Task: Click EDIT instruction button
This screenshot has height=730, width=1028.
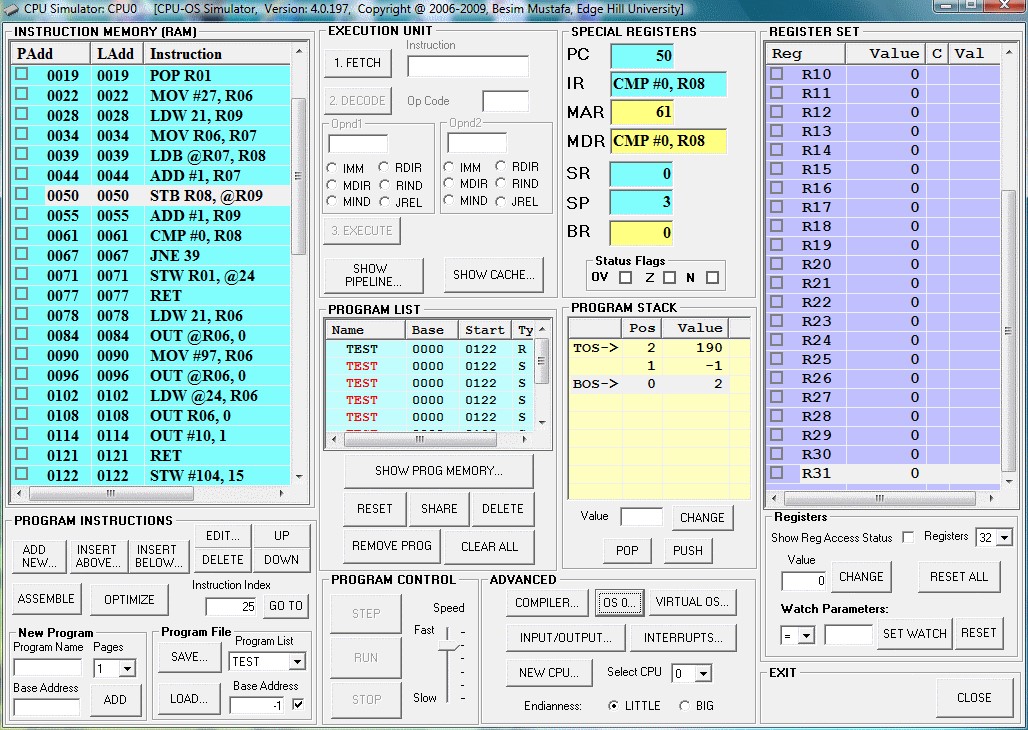Action: pyautogui.click(x=222, y=536)
